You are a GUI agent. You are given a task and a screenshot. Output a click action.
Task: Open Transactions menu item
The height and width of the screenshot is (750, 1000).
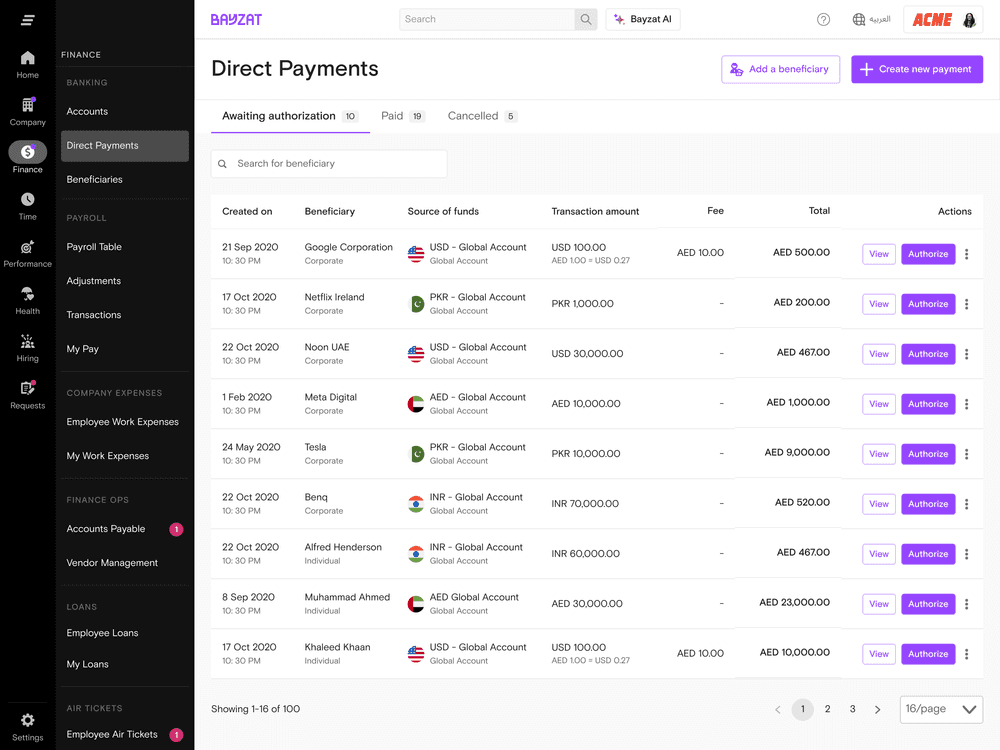point(94,315)
